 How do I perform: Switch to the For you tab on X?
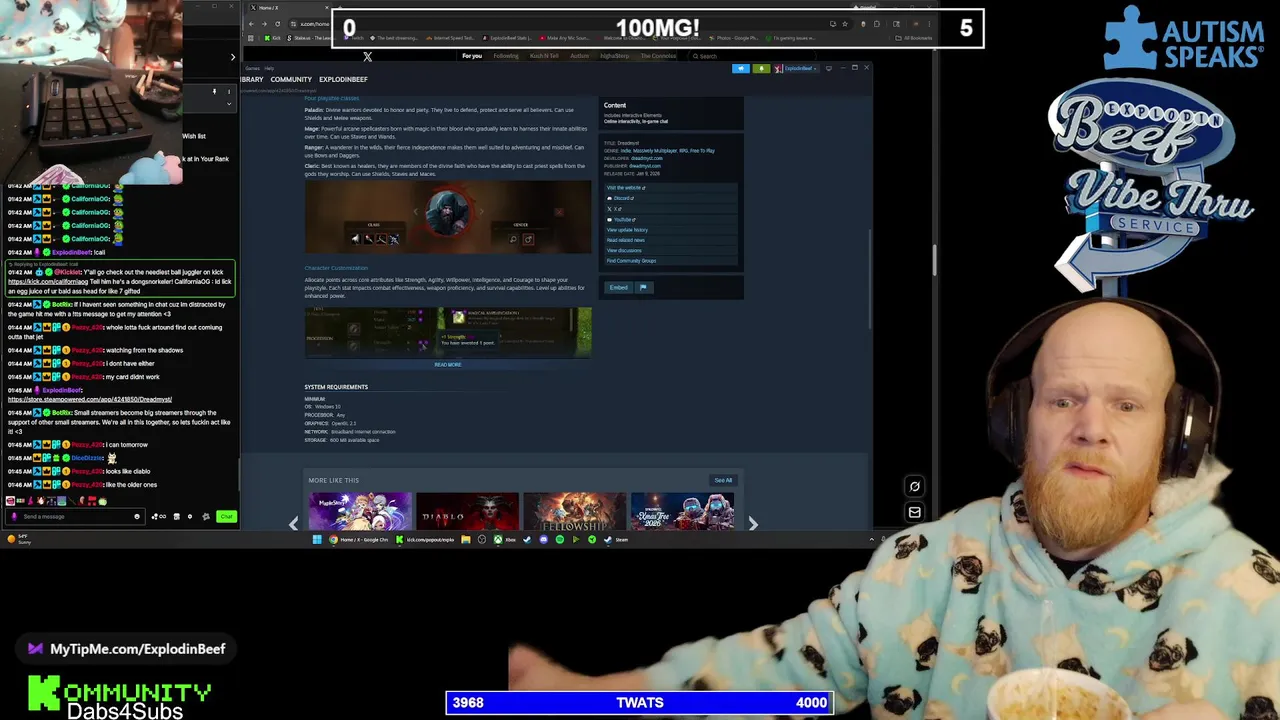pyautogui.click(x=472, y=56)
